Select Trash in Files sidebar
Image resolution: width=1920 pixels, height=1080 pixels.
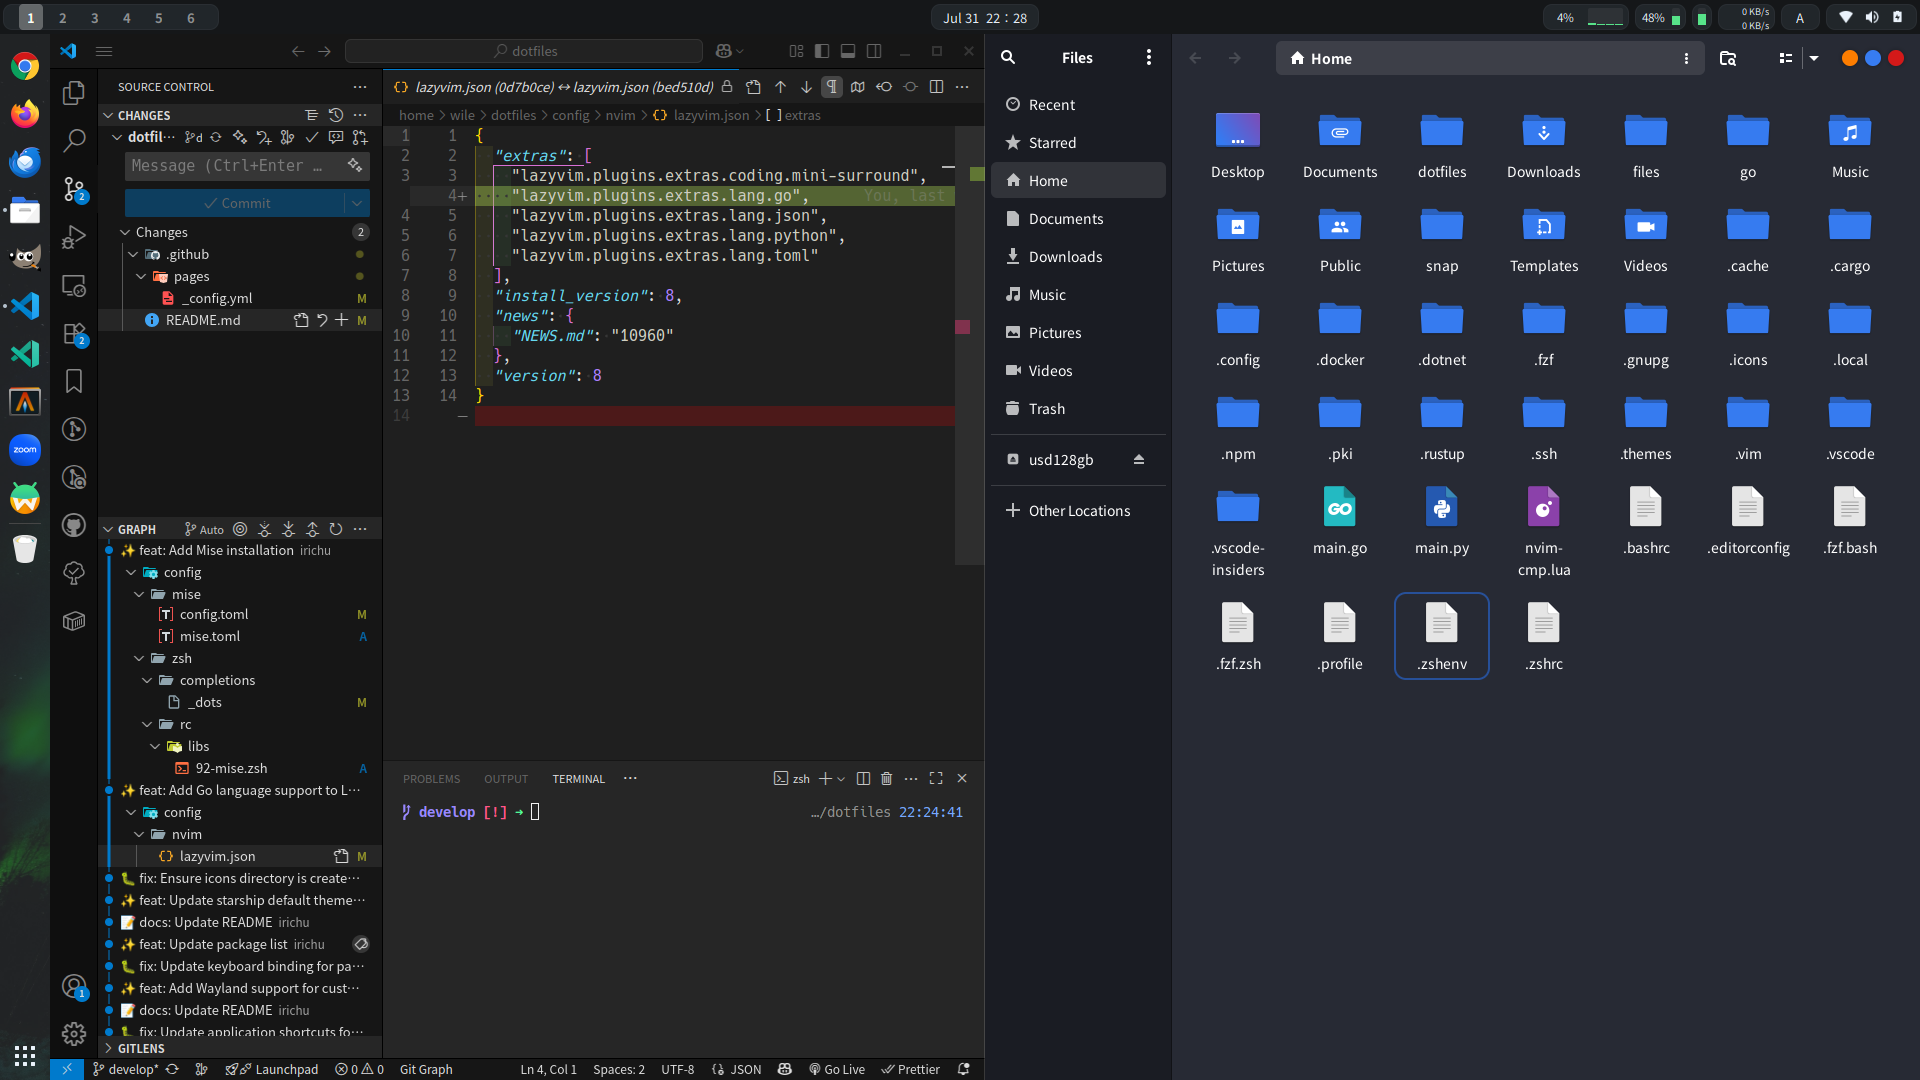[1078, 409]
